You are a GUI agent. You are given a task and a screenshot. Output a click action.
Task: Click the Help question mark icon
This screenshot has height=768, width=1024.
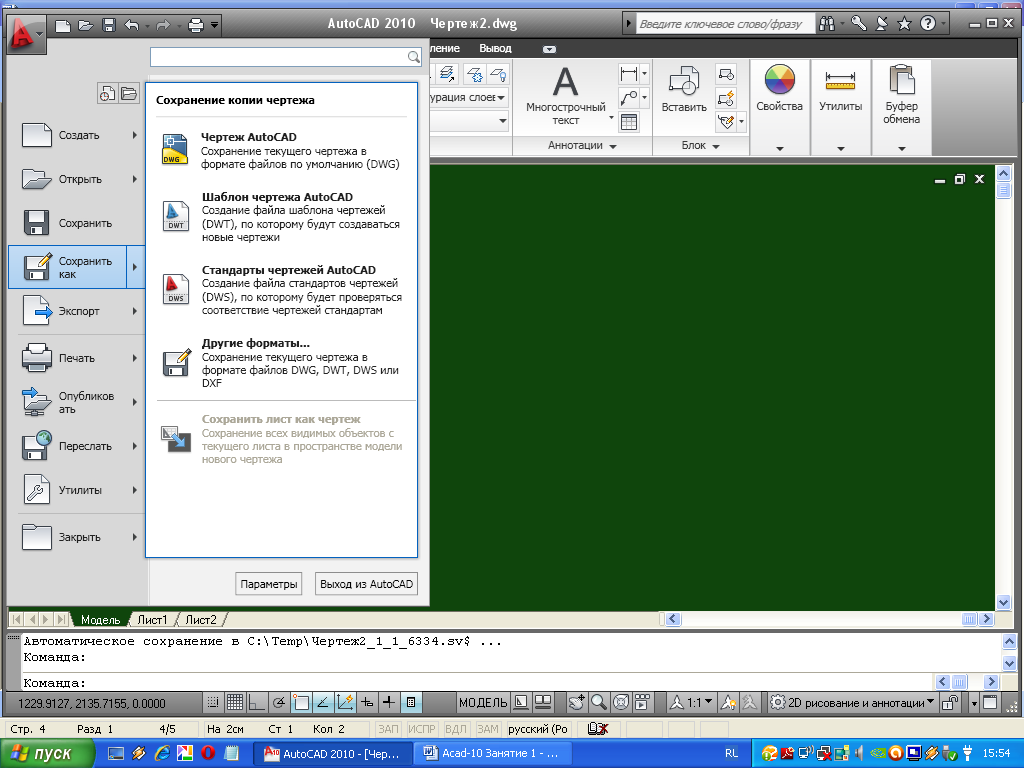[x=927, y=24]
